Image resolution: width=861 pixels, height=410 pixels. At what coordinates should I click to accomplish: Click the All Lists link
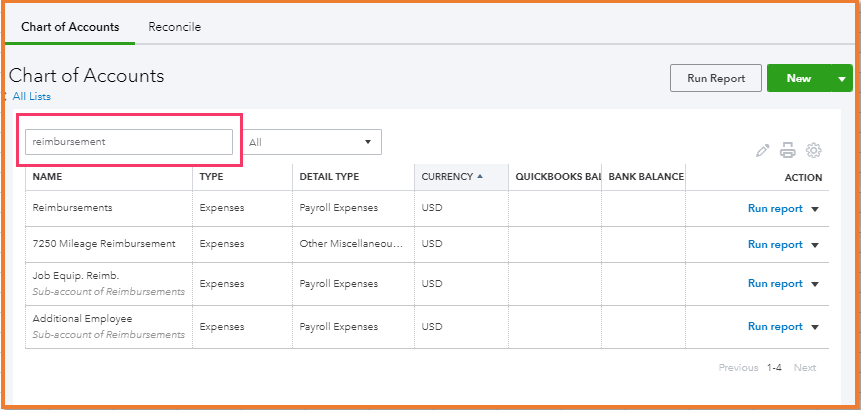pyautogui.click(x=31, y=97)
